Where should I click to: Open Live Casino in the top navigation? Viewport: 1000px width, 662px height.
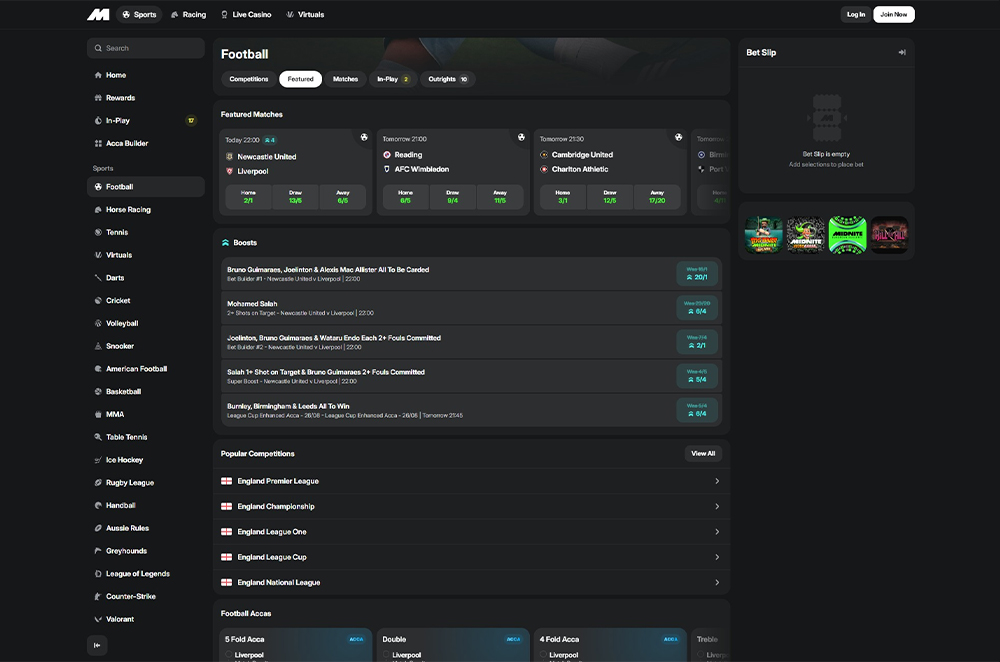point(246,15)
